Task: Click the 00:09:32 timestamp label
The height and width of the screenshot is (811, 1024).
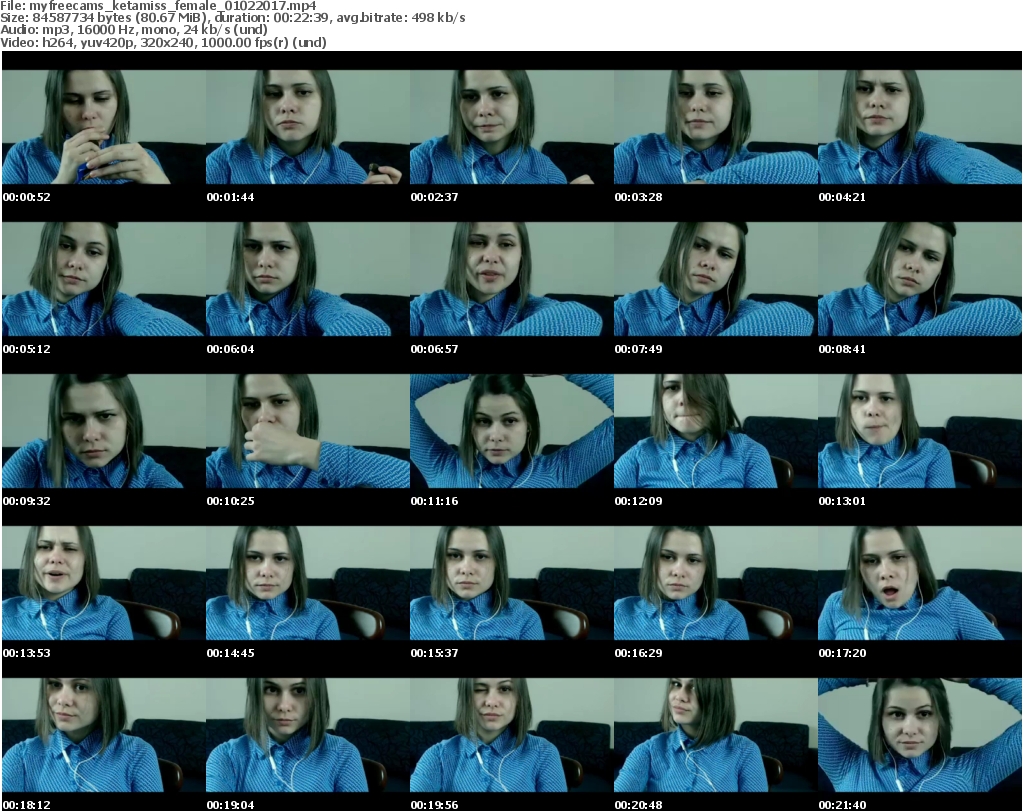Action: [26, 501]
